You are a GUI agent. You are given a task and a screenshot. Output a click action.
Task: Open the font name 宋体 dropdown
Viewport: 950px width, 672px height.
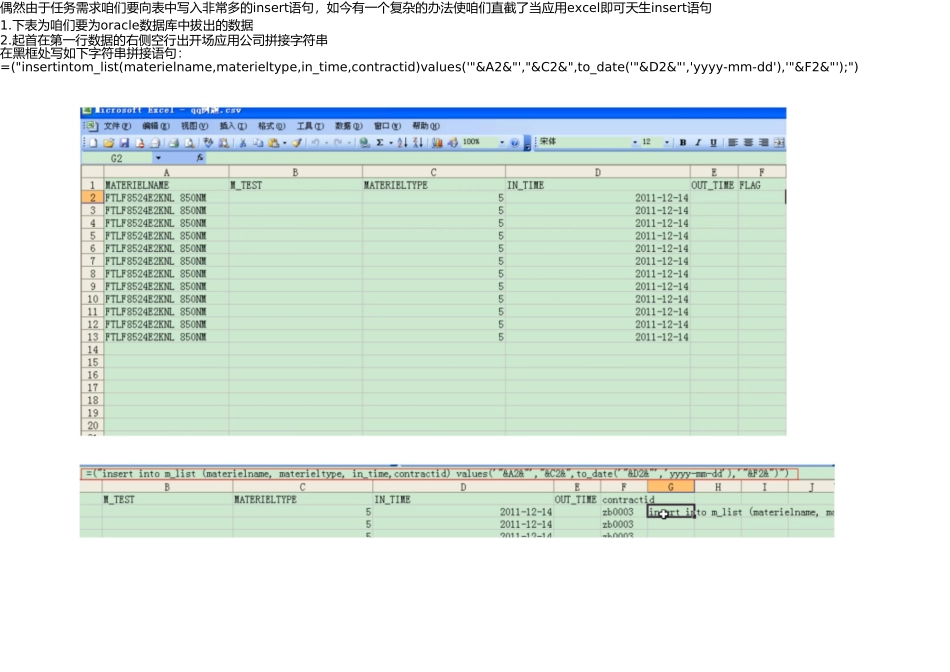click(635, 142)
